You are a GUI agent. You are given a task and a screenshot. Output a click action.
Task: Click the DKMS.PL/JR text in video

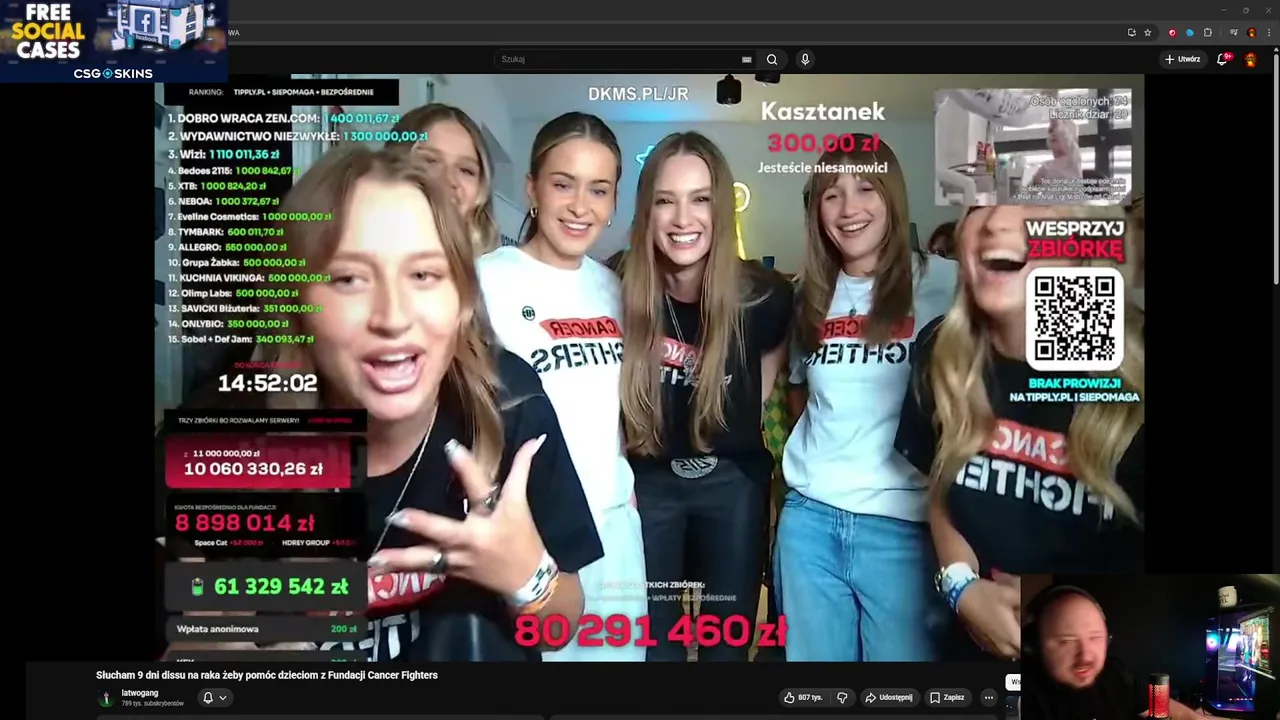click(x=638, y=94)
